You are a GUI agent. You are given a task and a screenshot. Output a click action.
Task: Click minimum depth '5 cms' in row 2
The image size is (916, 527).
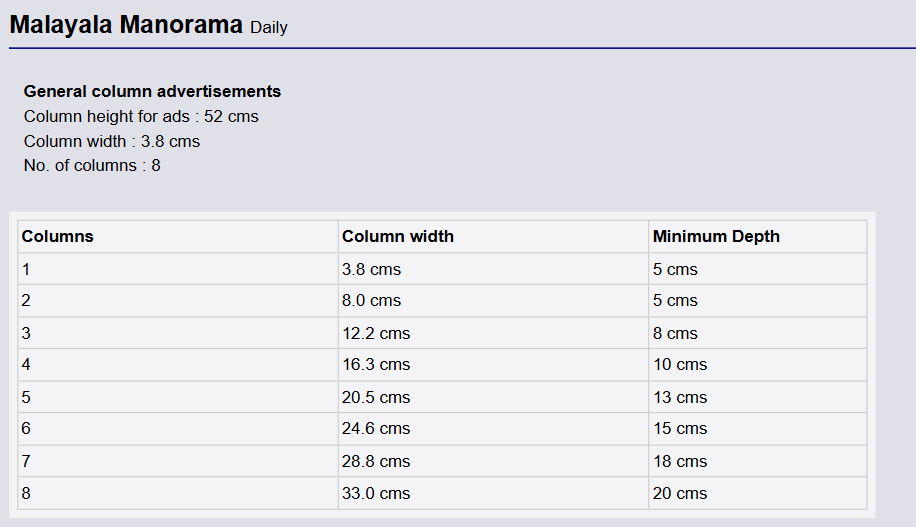coord(758,301)
